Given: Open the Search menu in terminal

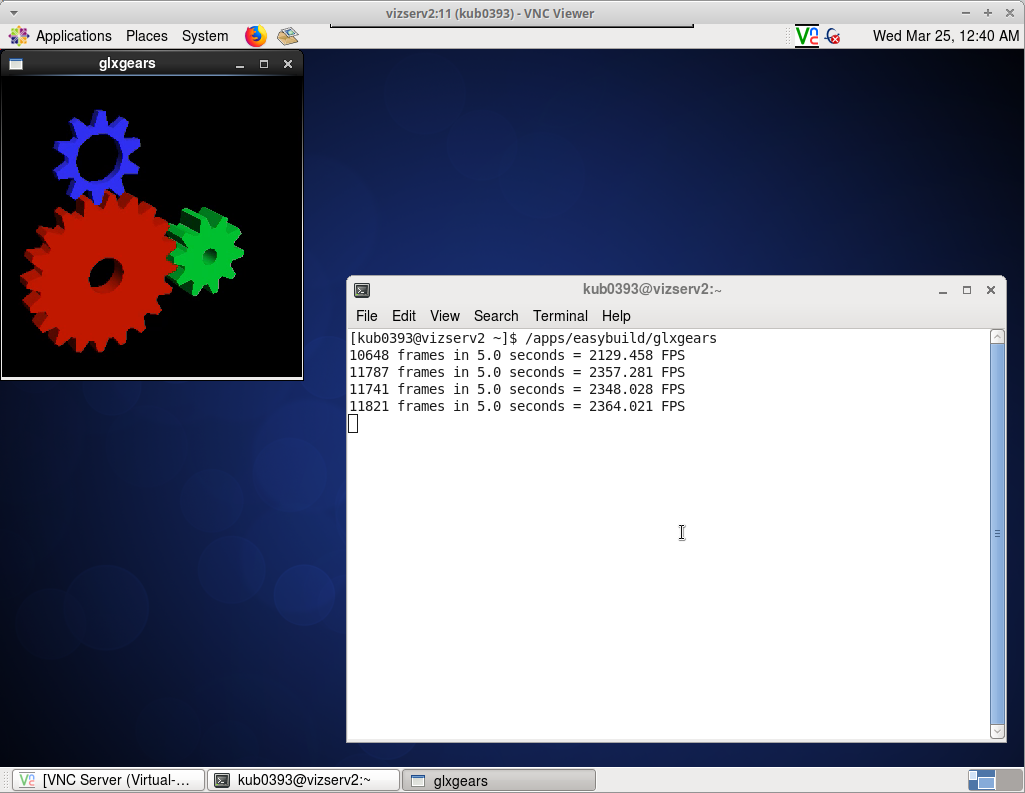Looking at the screenshot, I should pos(496,316).
